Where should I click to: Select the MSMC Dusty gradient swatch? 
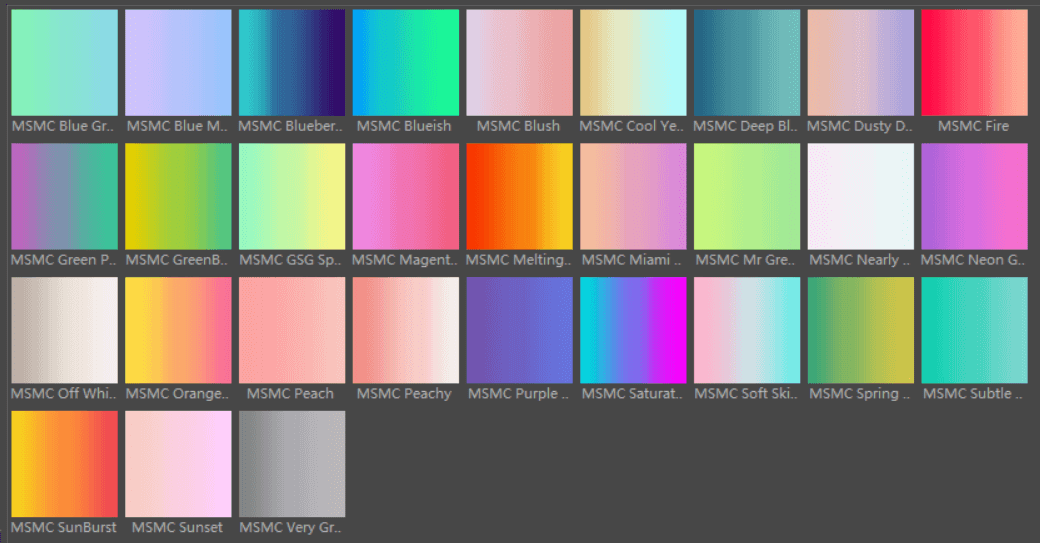click(x=861, y=63)
